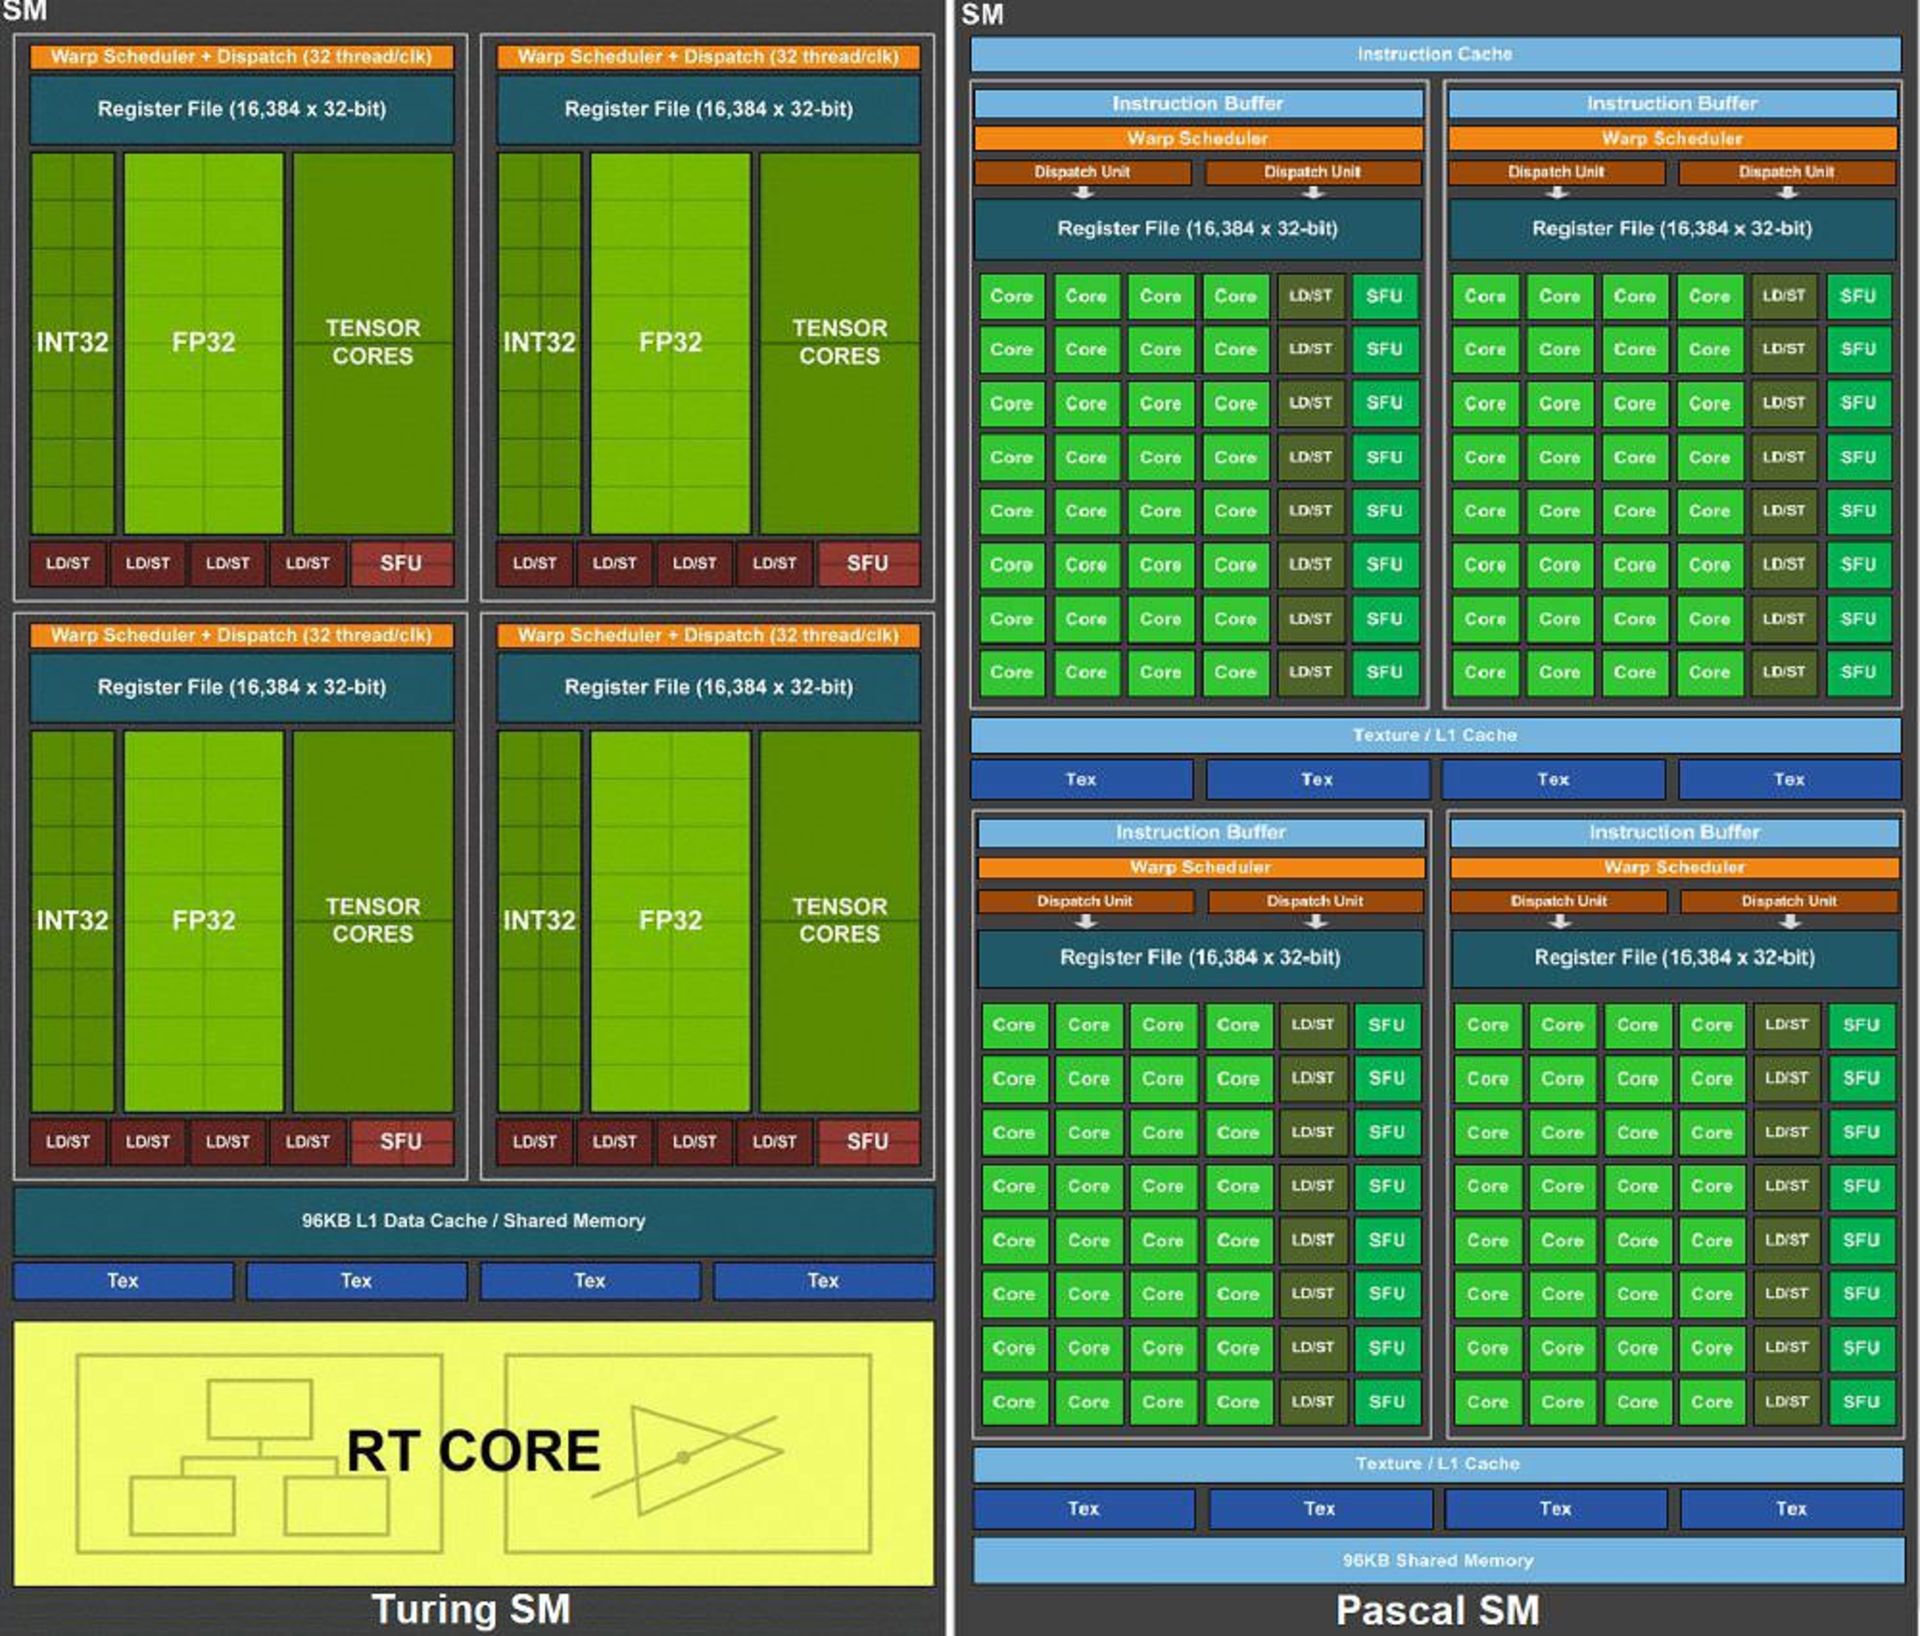Click the Turing SM caption
This screenshot has width=1920, height=1636.
point(471,1609)
